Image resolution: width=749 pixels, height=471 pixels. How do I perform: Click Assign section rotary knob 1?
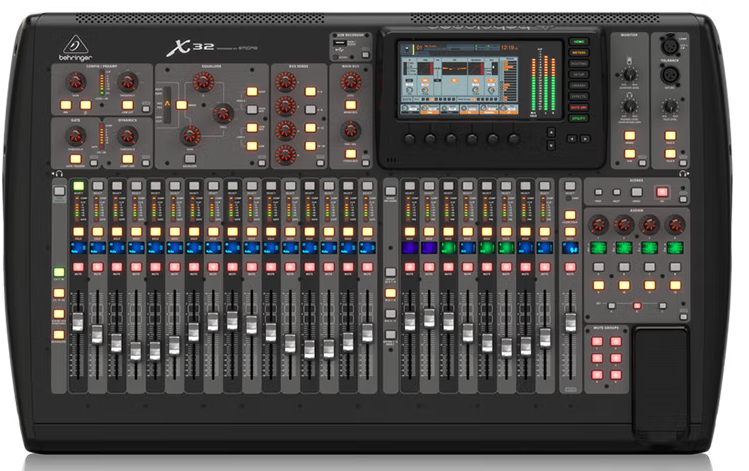(598, 225)
